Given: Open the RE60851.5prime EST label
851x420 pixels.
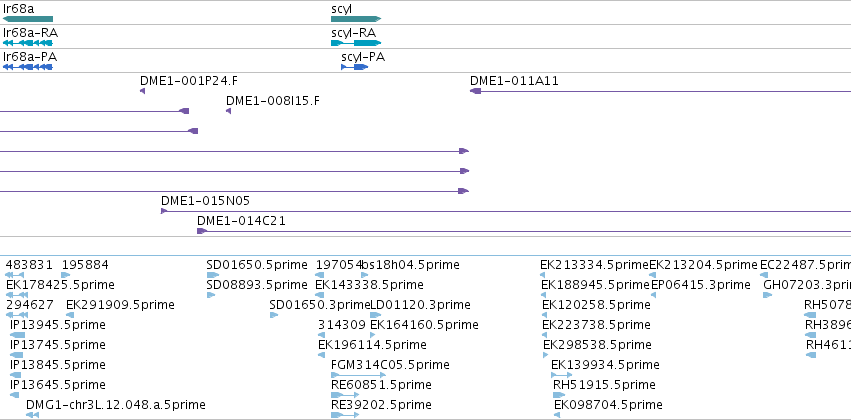Looking at the screenshot, I should (382, 385).
